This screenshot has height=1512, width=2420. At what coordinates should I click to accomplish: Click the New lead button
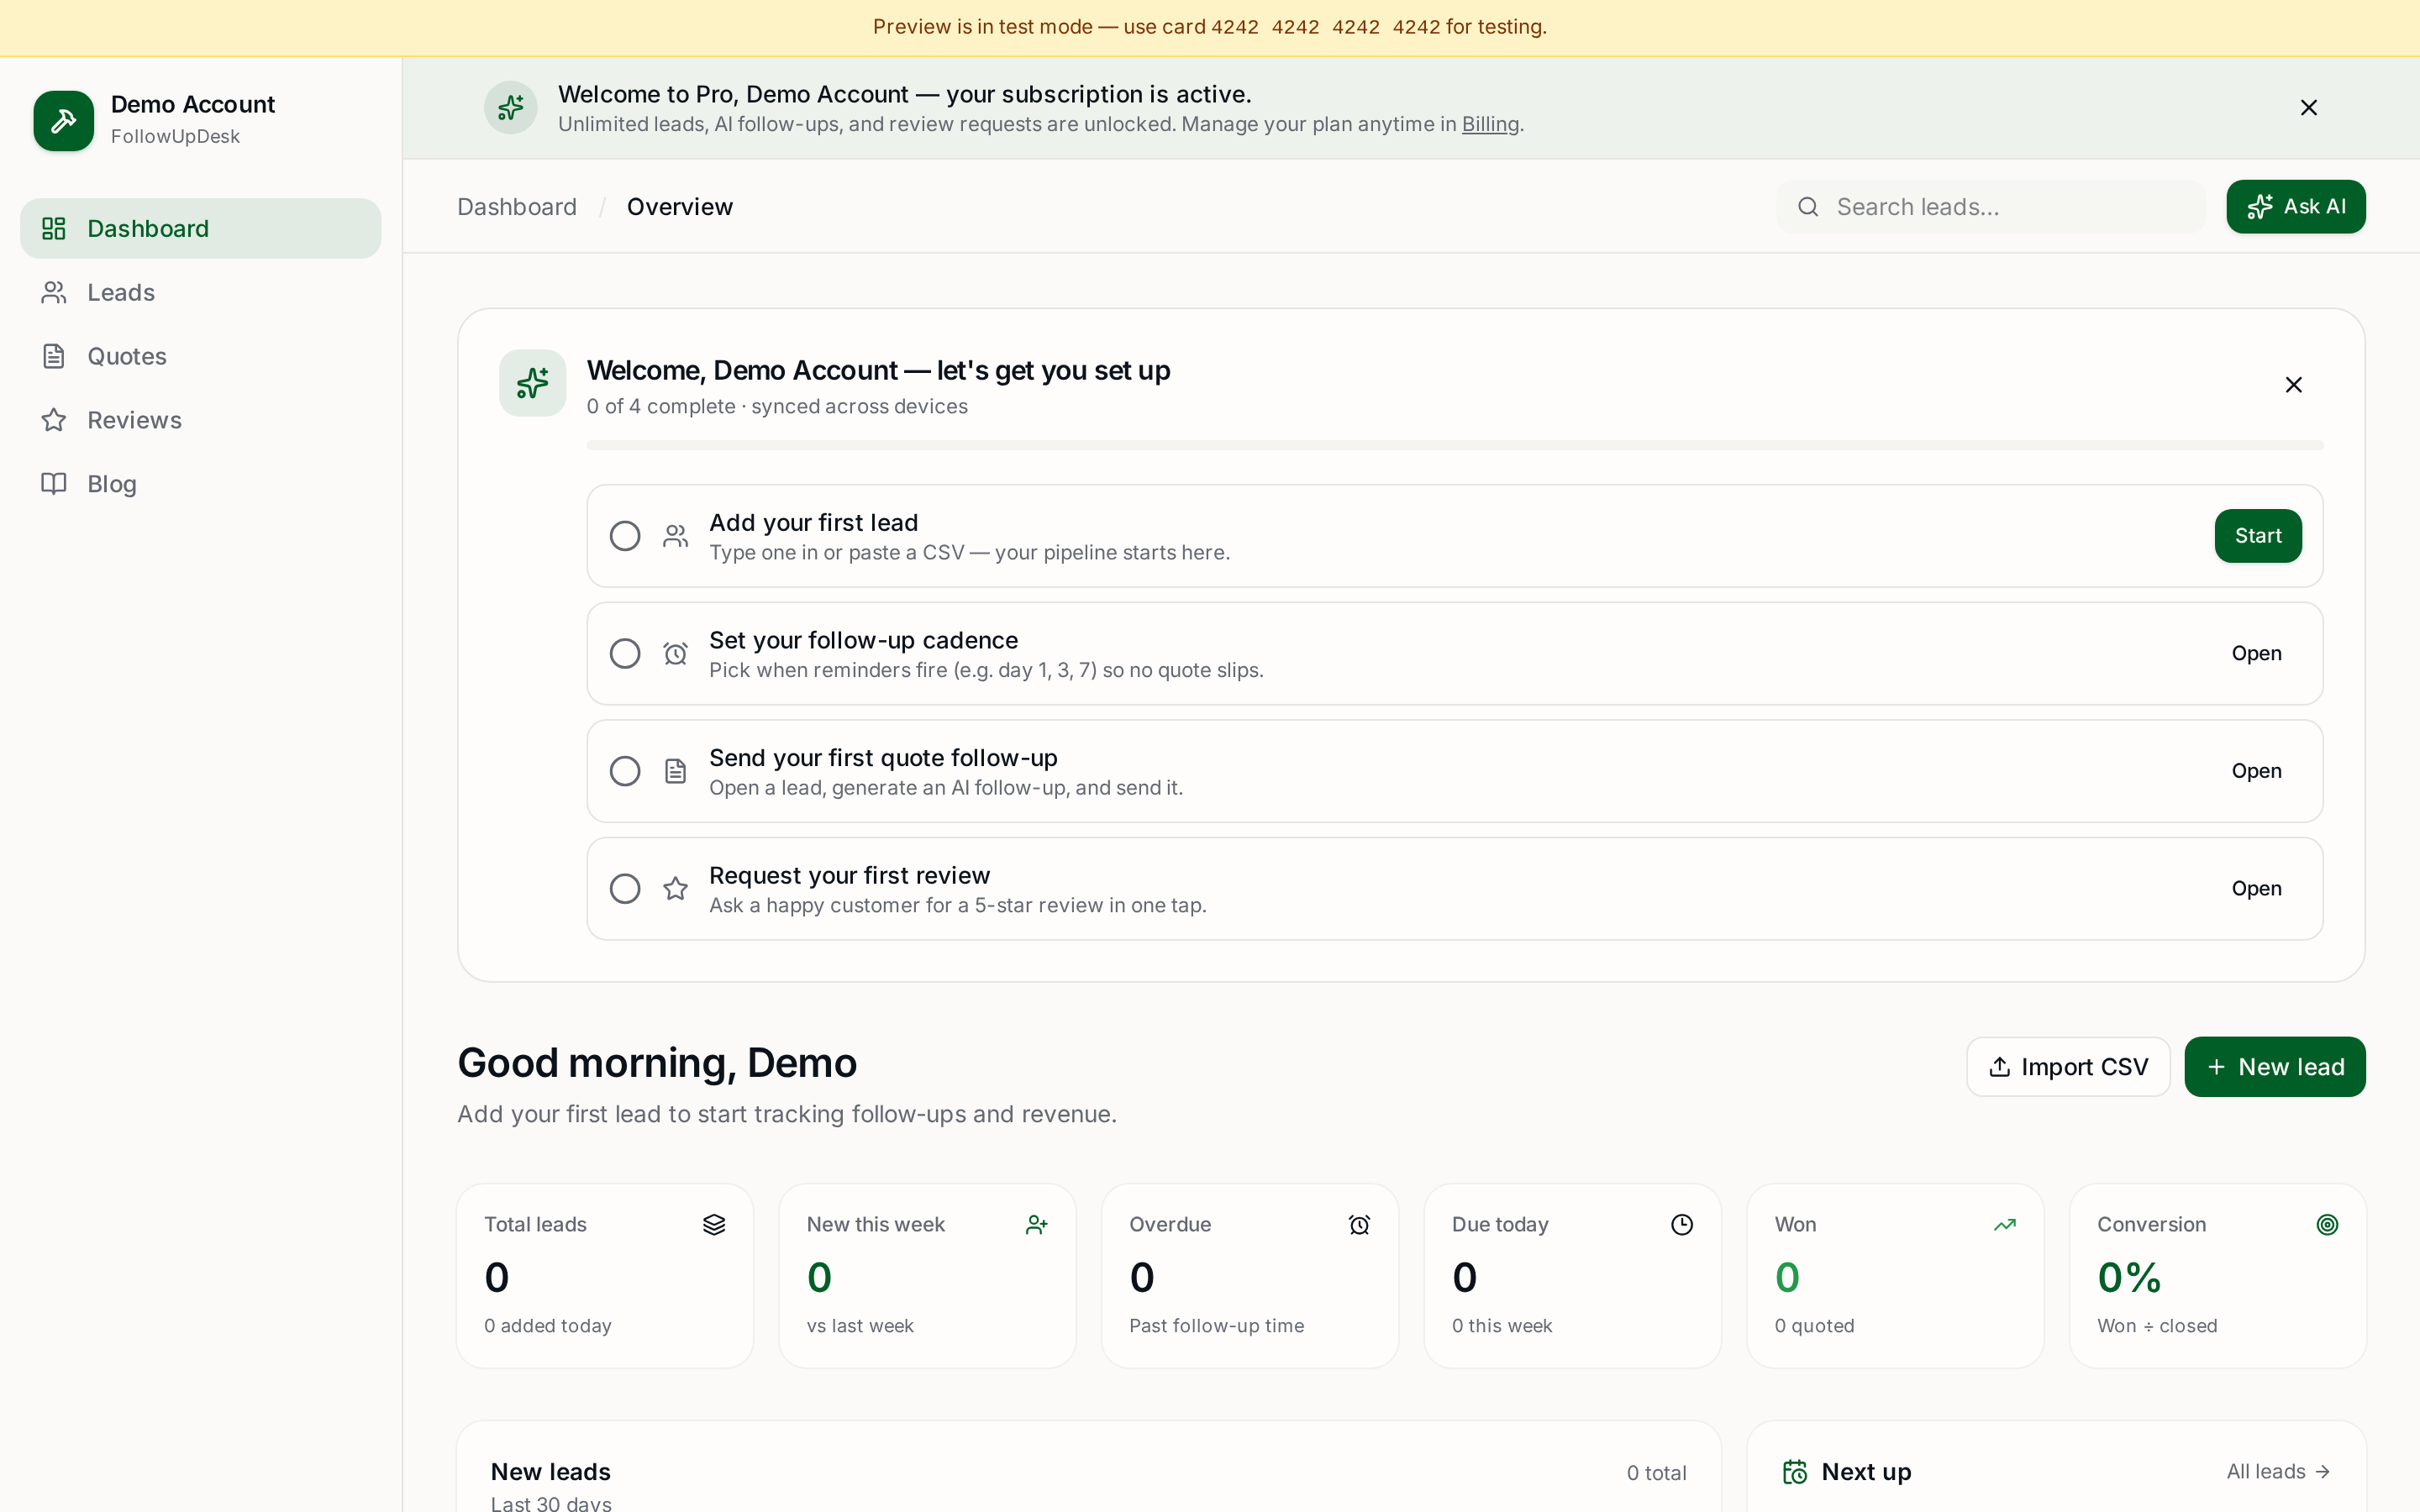pyautogui.click(x=2275, y=1067)
